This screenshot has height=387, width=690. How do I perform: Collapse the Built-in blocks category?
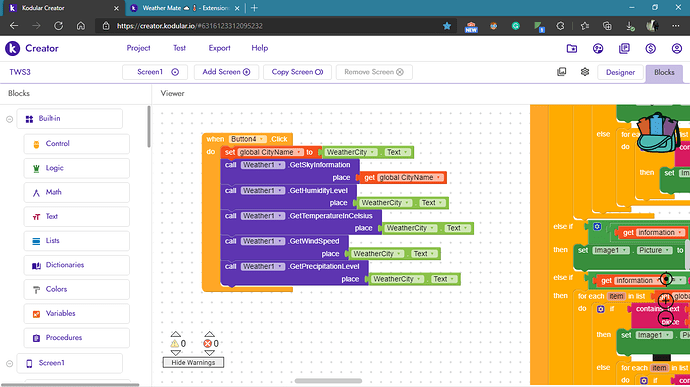9,119
